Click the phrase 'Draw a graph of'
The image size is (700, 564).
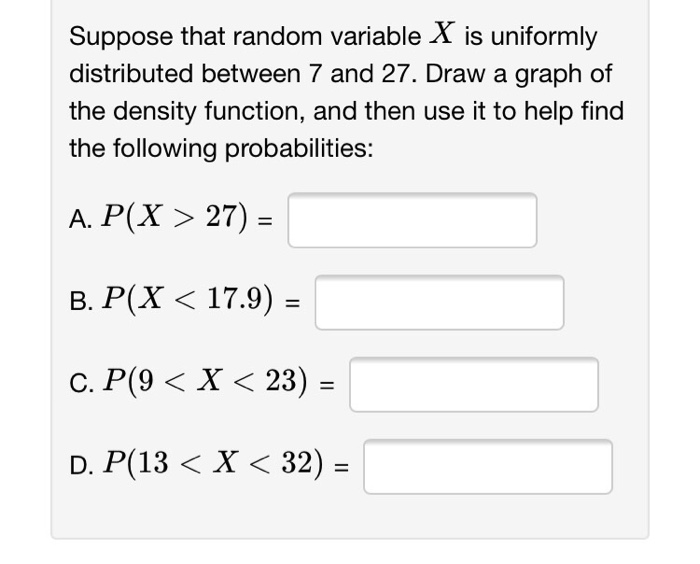click(518, 74)
